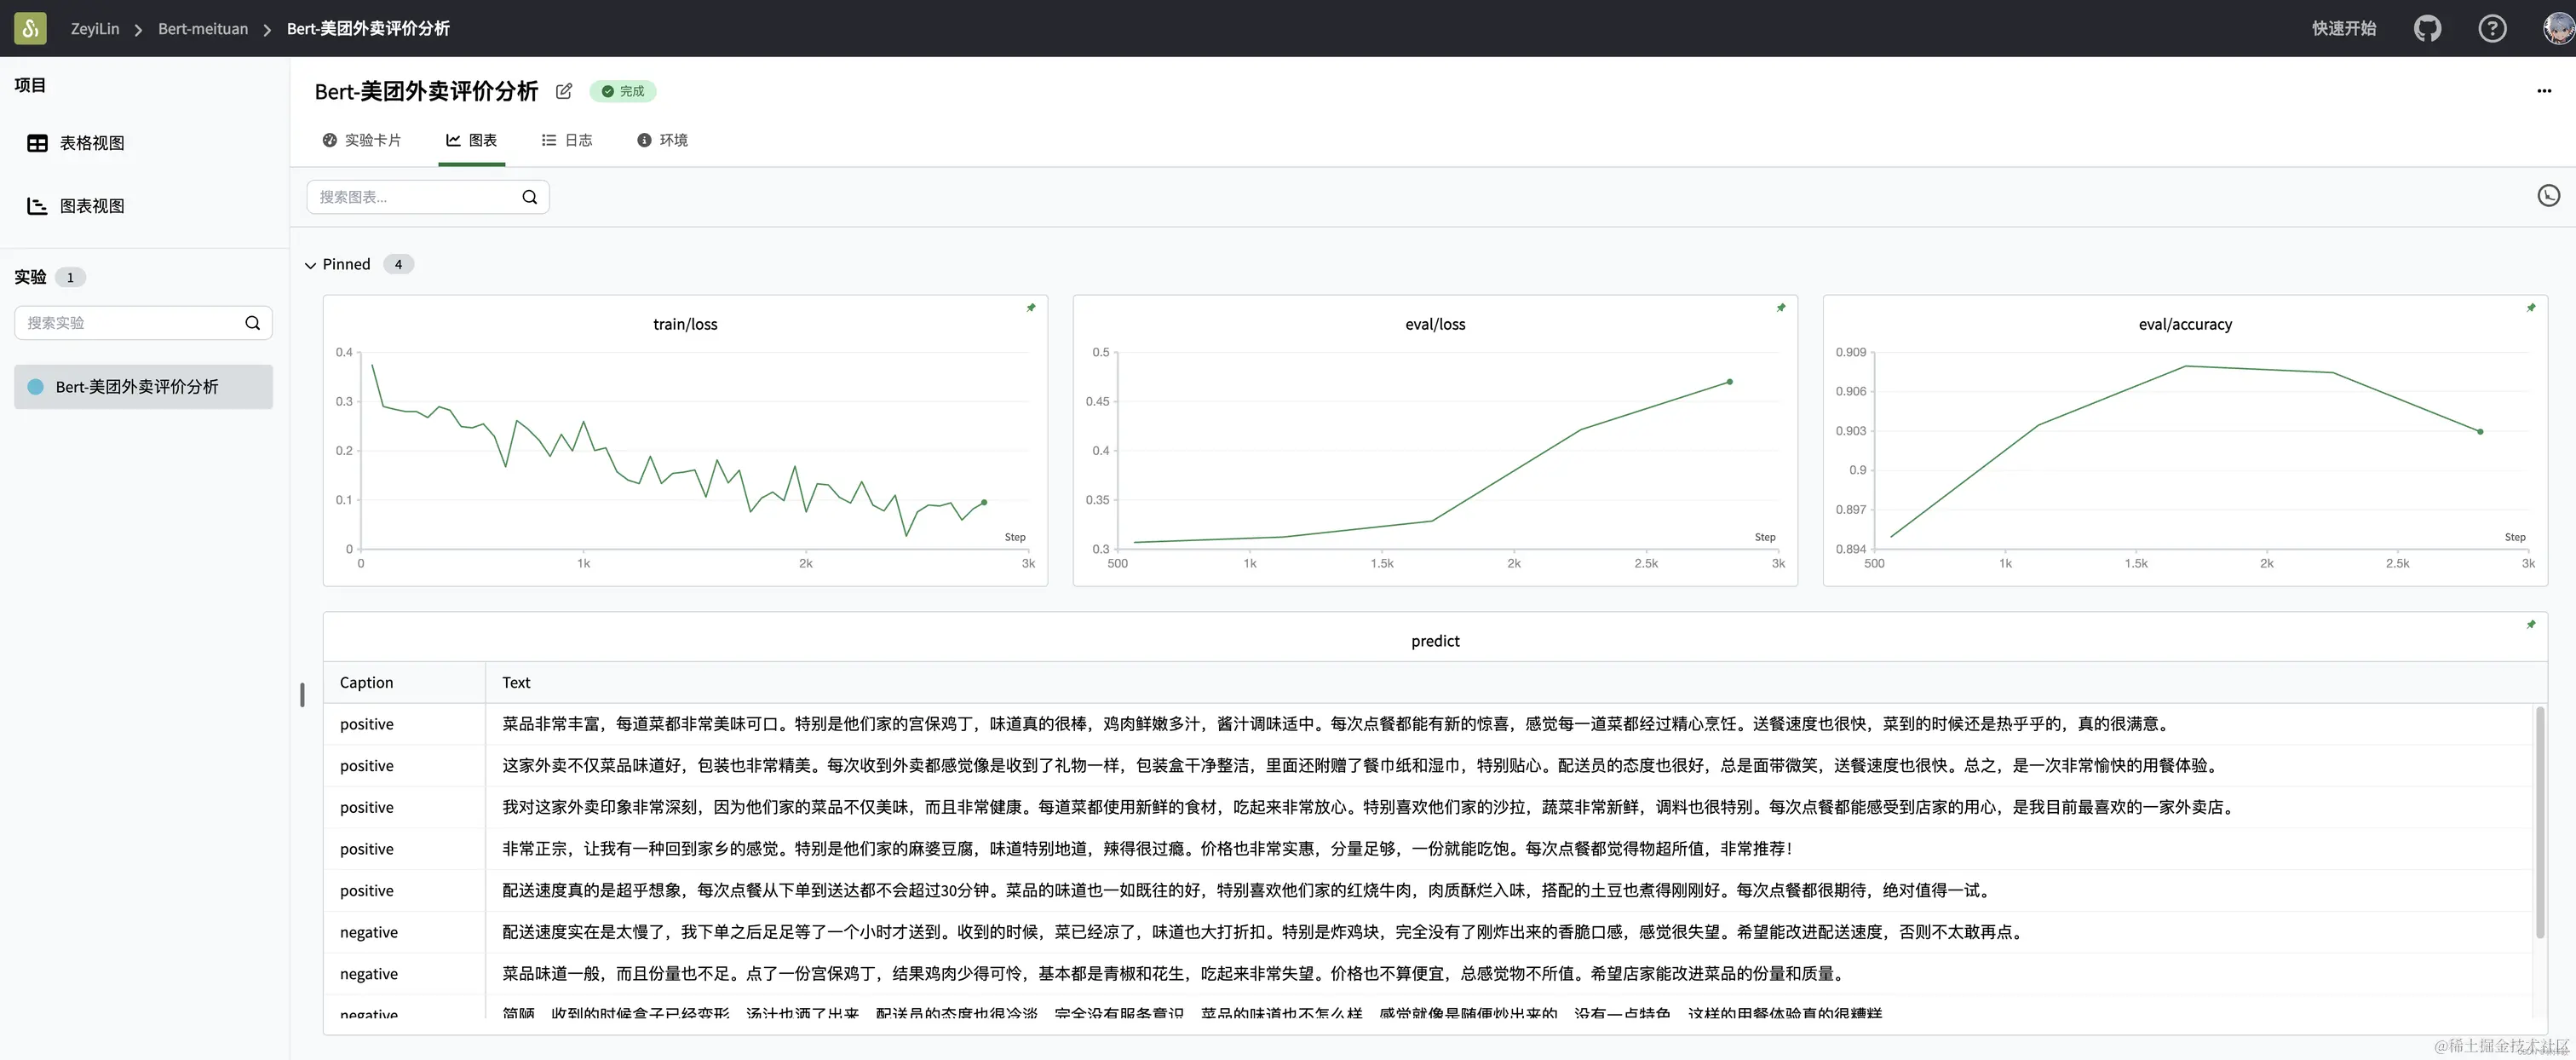Unpin the train/loss chart
Screen dimensions: 2576x1060
click(x=1031, y=308)
